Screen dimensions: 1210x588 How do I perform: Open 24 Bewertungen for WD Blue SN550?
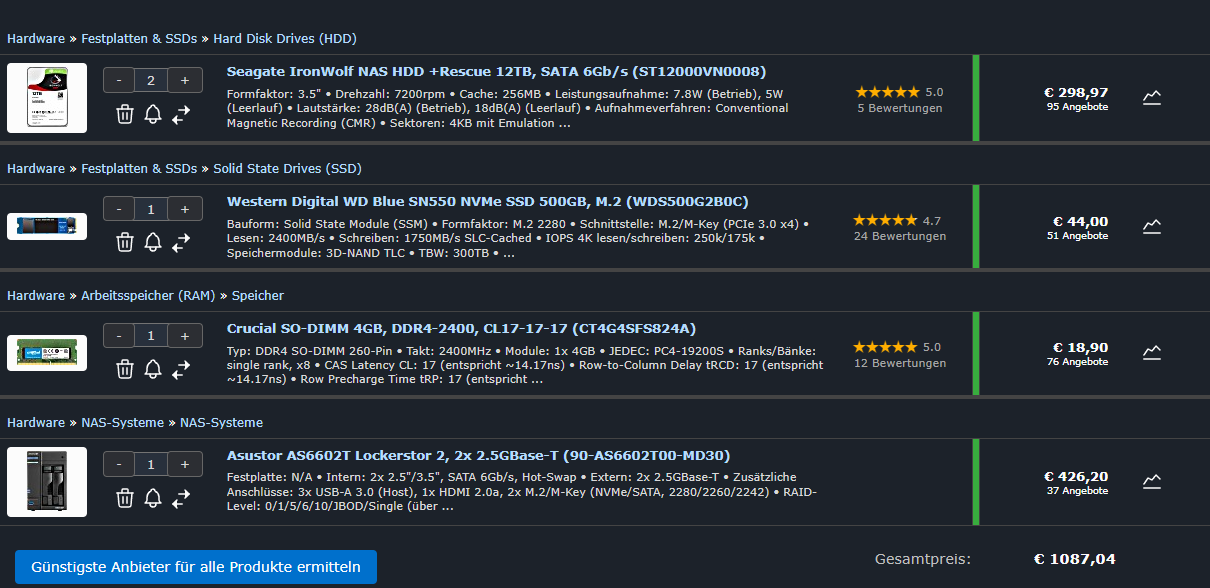tap(900, 237)
